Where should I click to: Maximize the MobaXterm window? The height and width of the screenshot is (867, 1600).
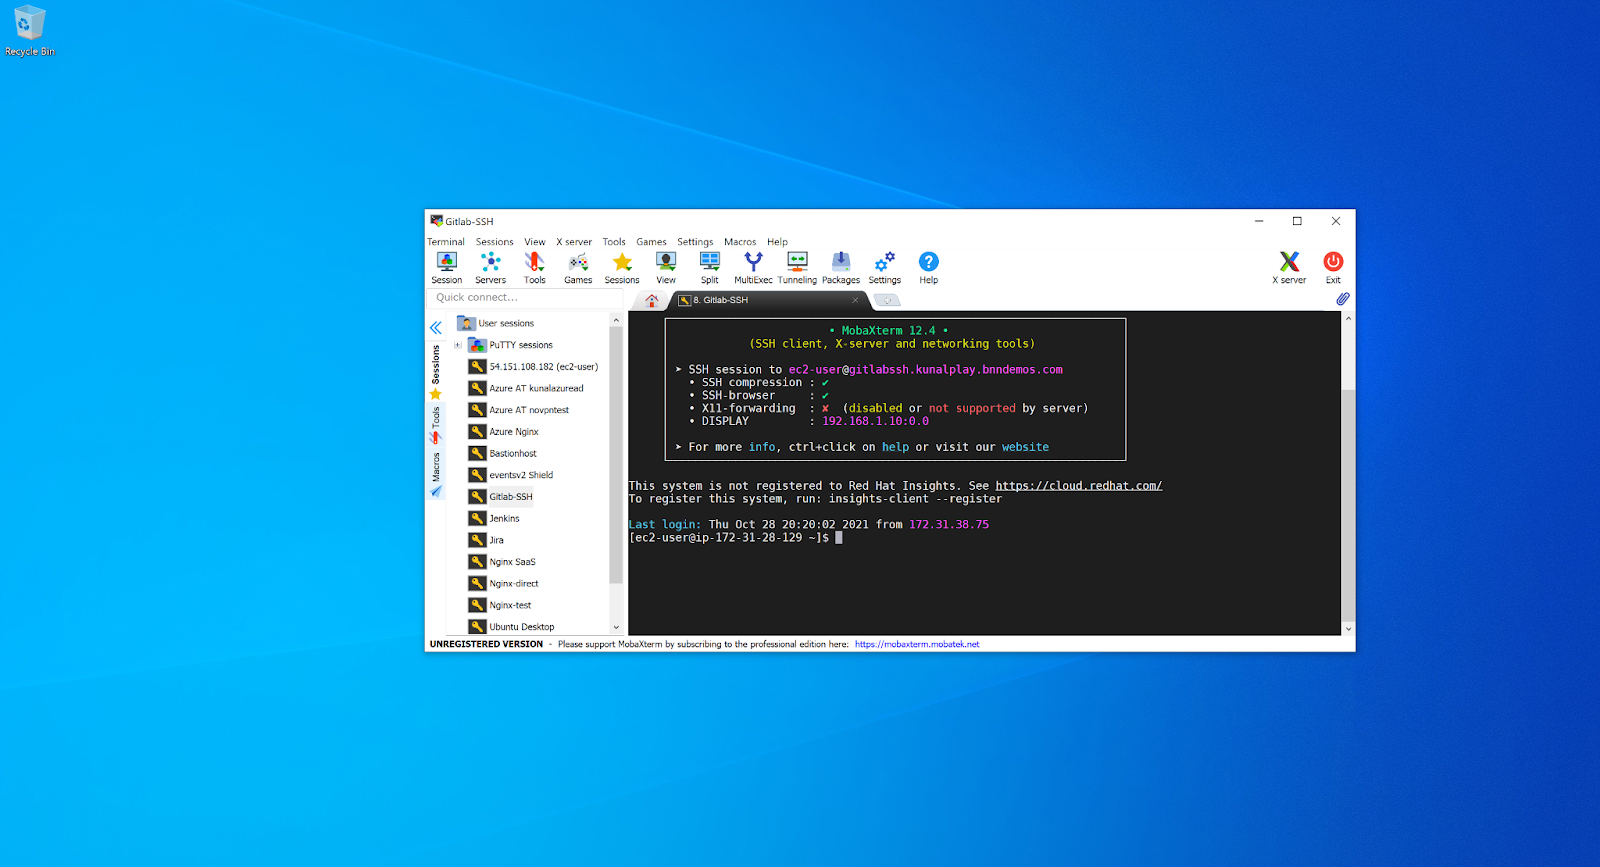click(x=1297, y=221)
